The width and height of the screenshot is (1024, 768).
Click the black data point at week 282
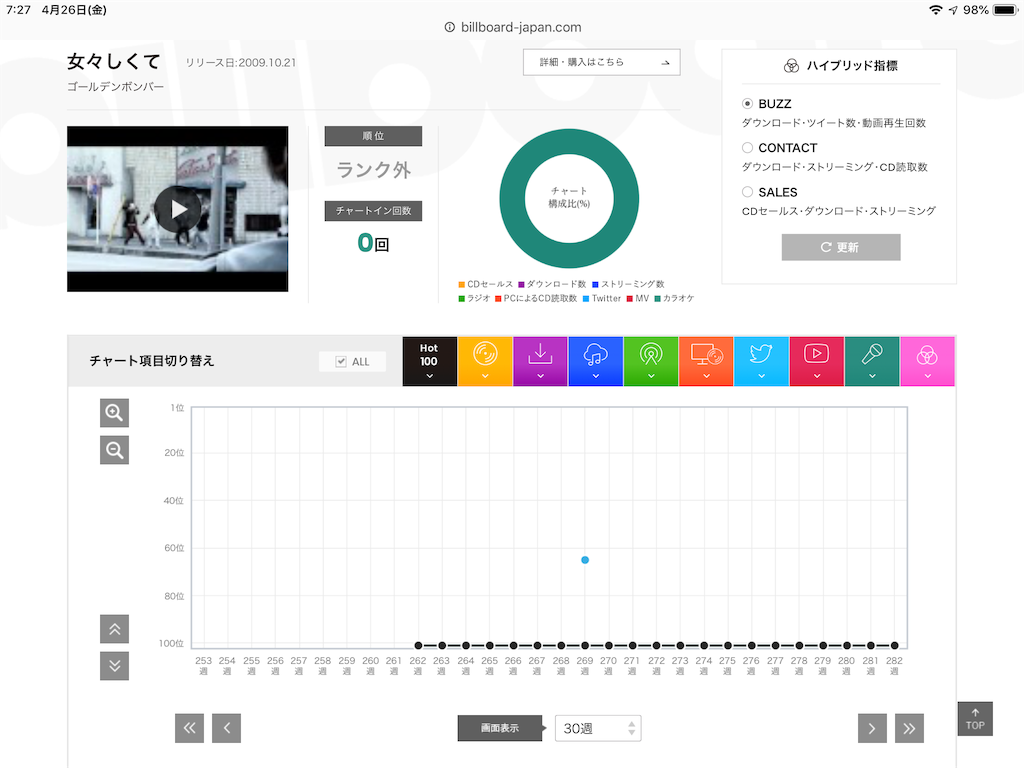895,645
